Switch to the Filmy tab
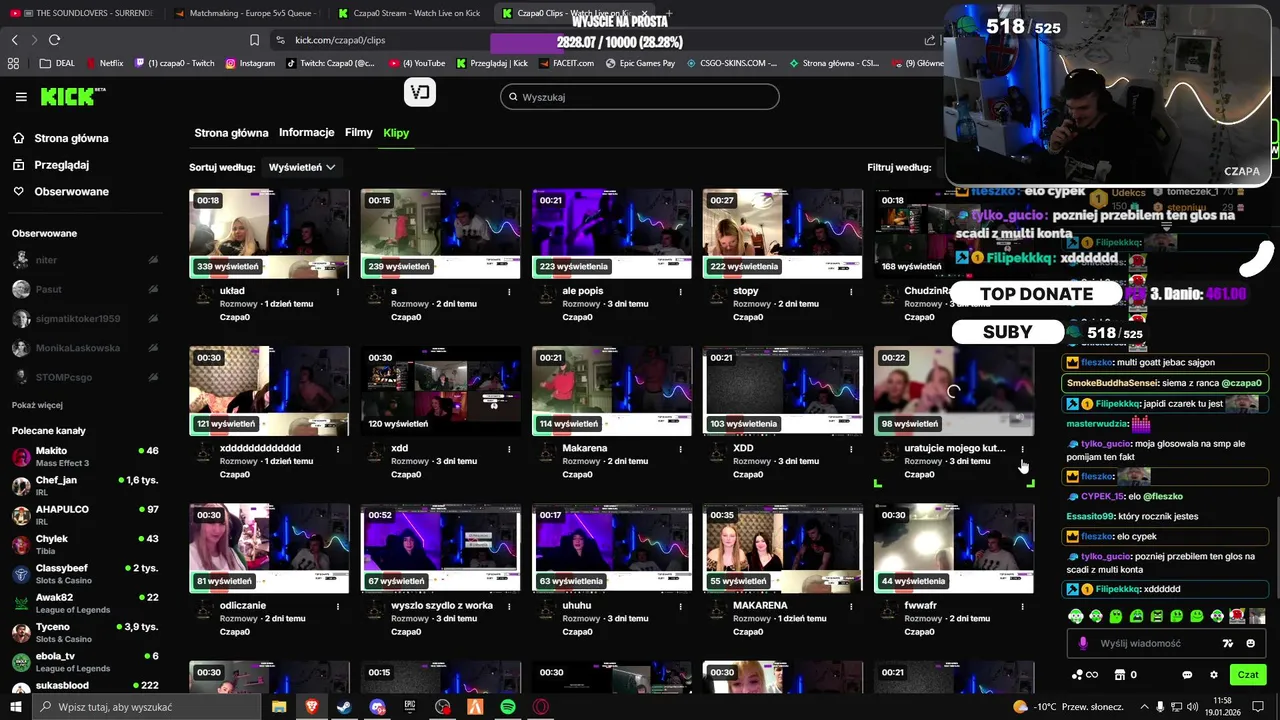Viewport: 1280px width, 720px height. tap(359, 133)
